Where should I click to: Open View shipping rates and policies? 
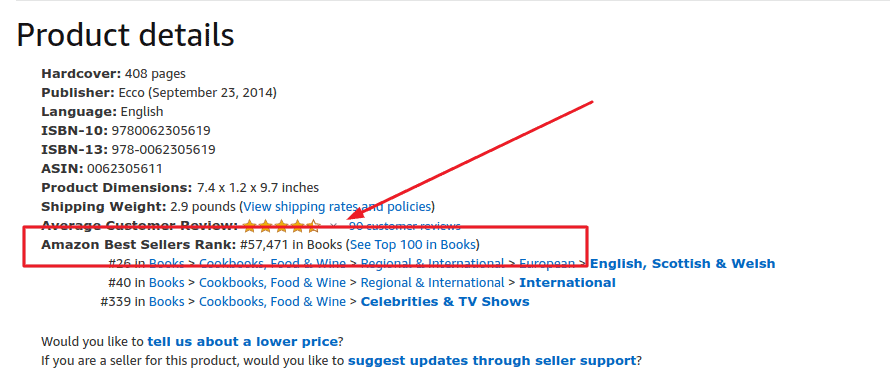(338, 206)
